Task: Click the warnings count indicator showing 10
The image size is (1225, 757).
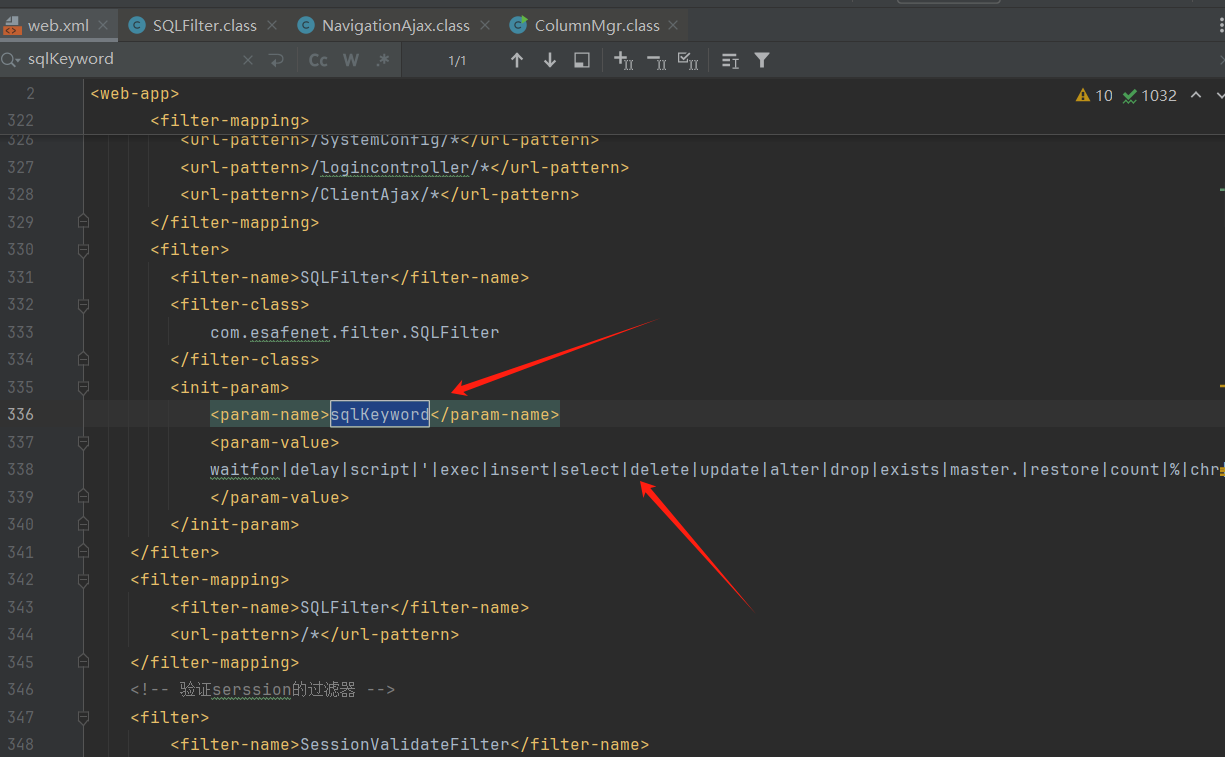Action: [x=1094, y=95]
